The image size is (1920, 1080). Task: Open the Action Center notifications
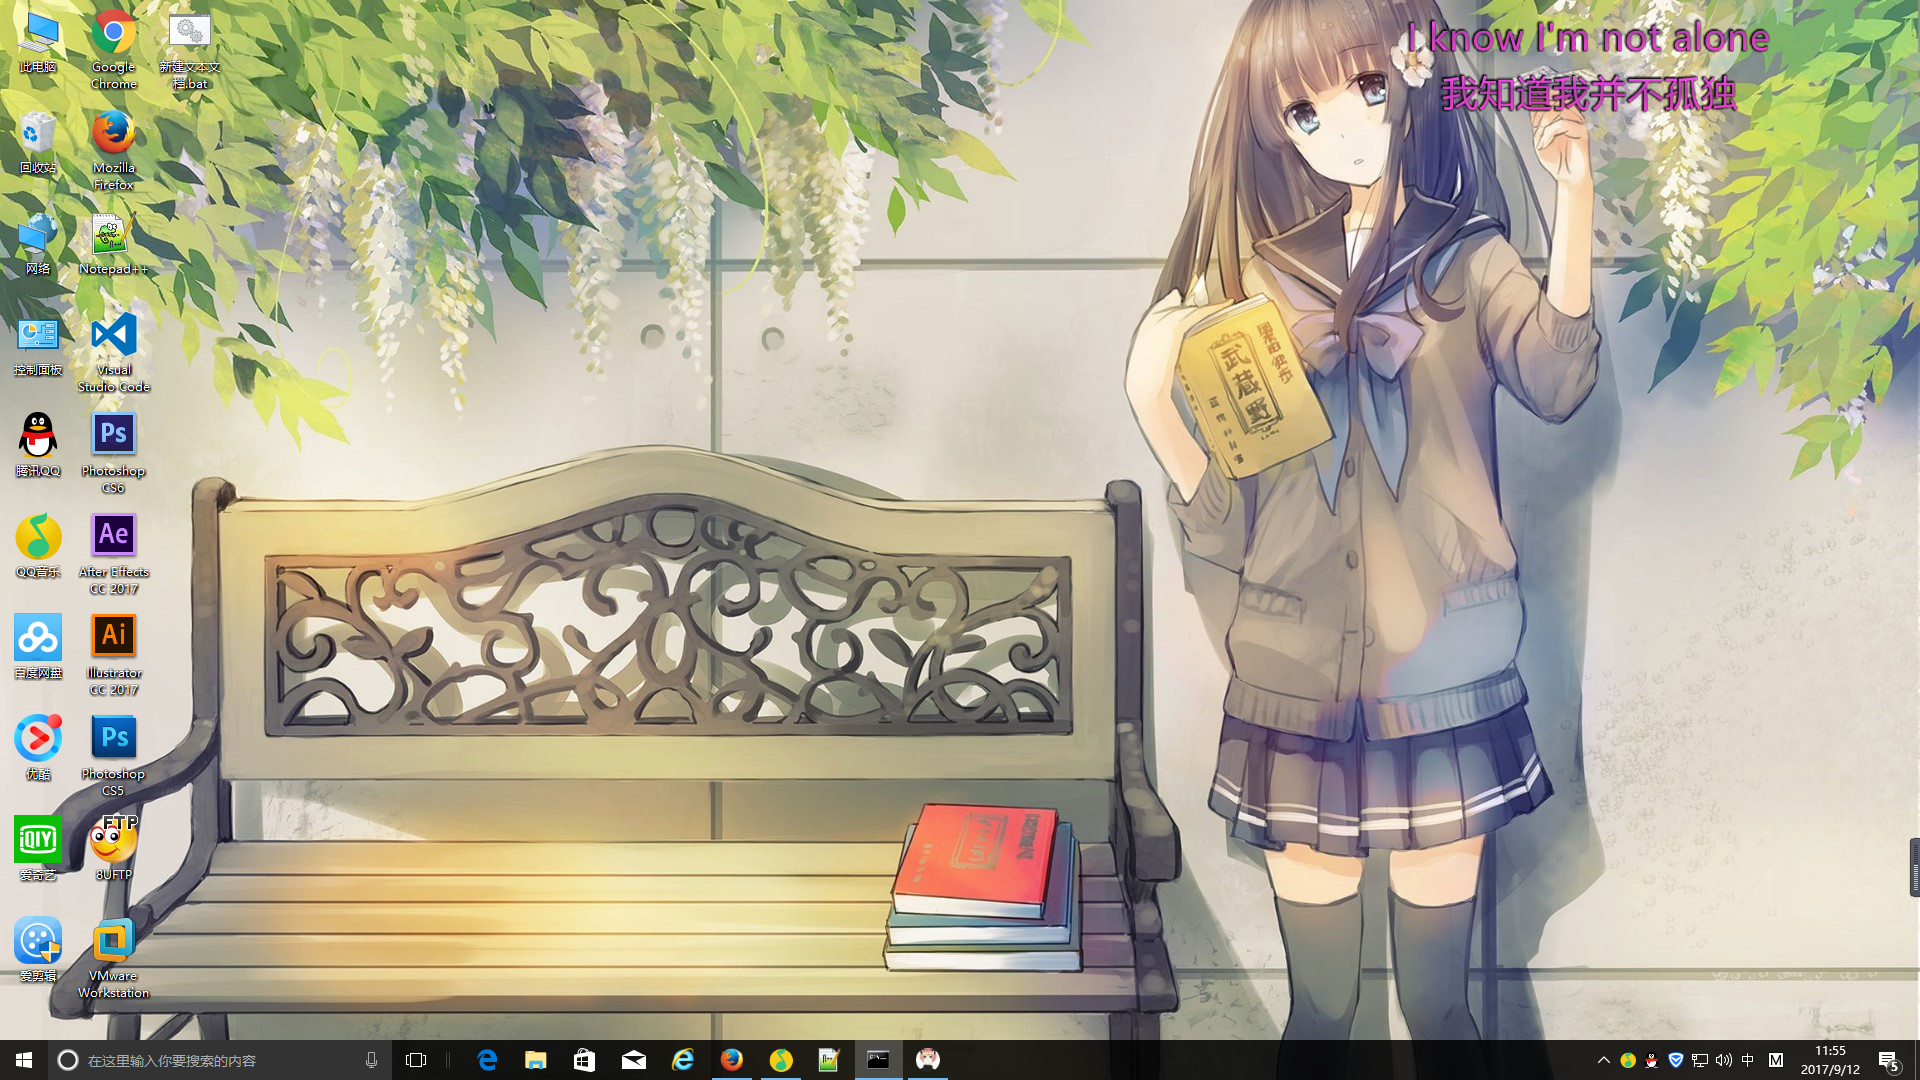pos(1889,1060)
